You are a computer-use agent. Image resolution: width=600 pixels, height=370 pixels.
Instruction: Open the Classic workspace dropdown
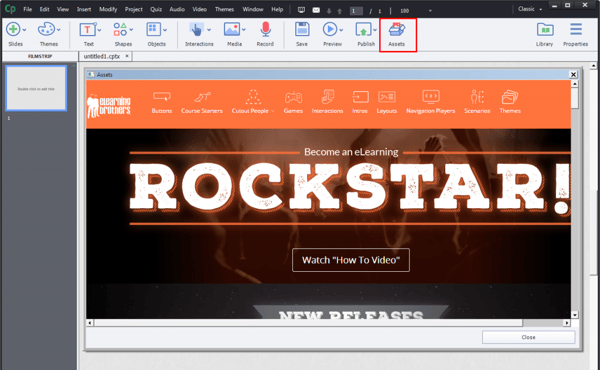(x=530, y=9)
